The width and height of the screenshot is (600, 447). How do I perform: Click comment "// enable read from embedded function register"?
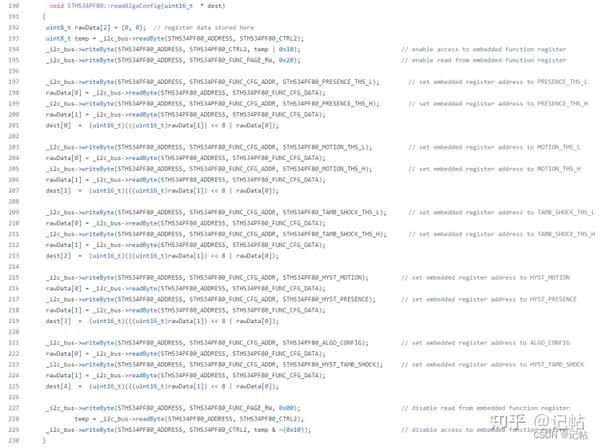tap(484, 60)
